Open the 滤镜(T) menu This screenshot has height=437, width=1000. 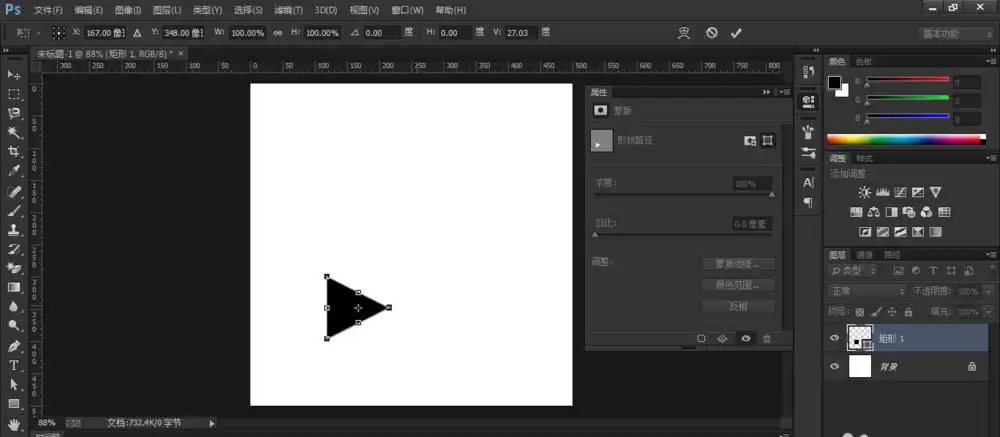(288, 10)
